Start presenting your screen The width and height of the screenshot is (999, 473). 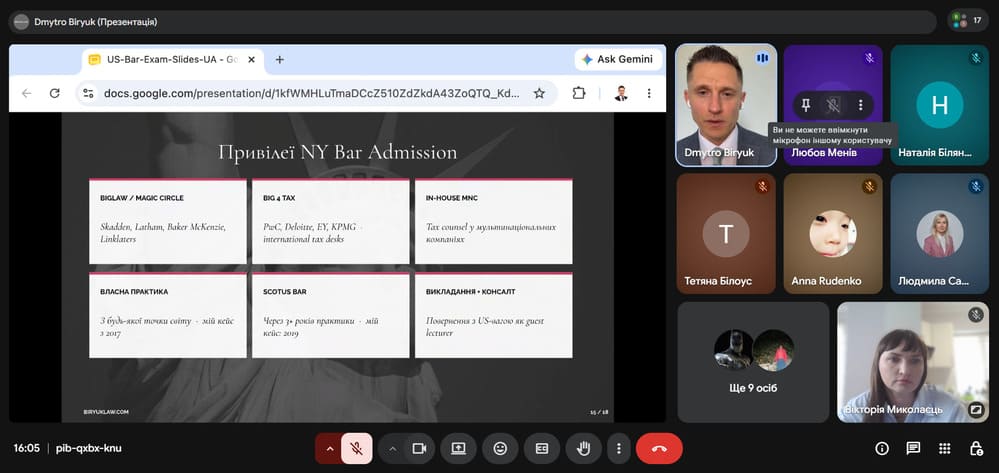[x=459, y=449]
